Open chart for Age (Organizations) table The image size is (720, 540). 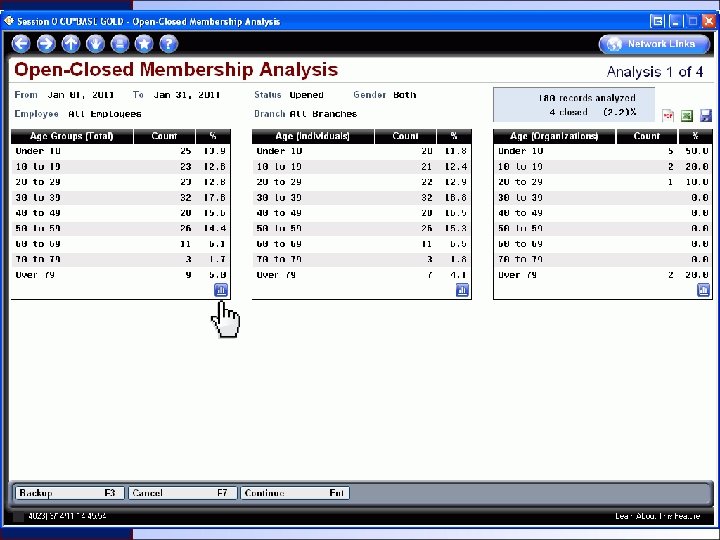tap(703, 290)
